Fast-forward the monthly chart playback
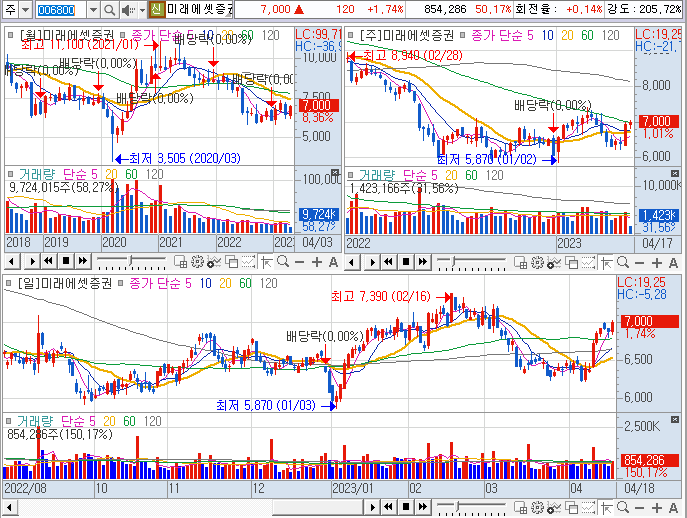The image size is (687, 518). click(82, 262)
